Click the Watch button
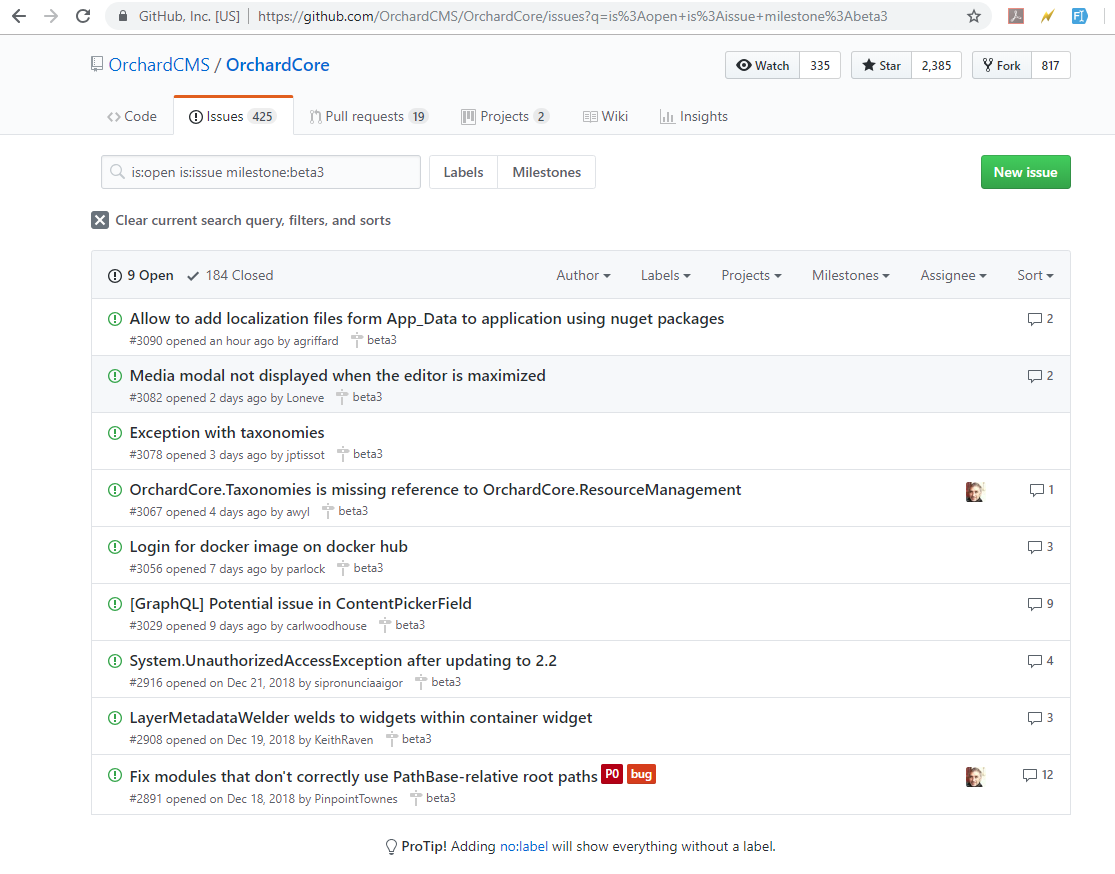 (x=762, y=65)
